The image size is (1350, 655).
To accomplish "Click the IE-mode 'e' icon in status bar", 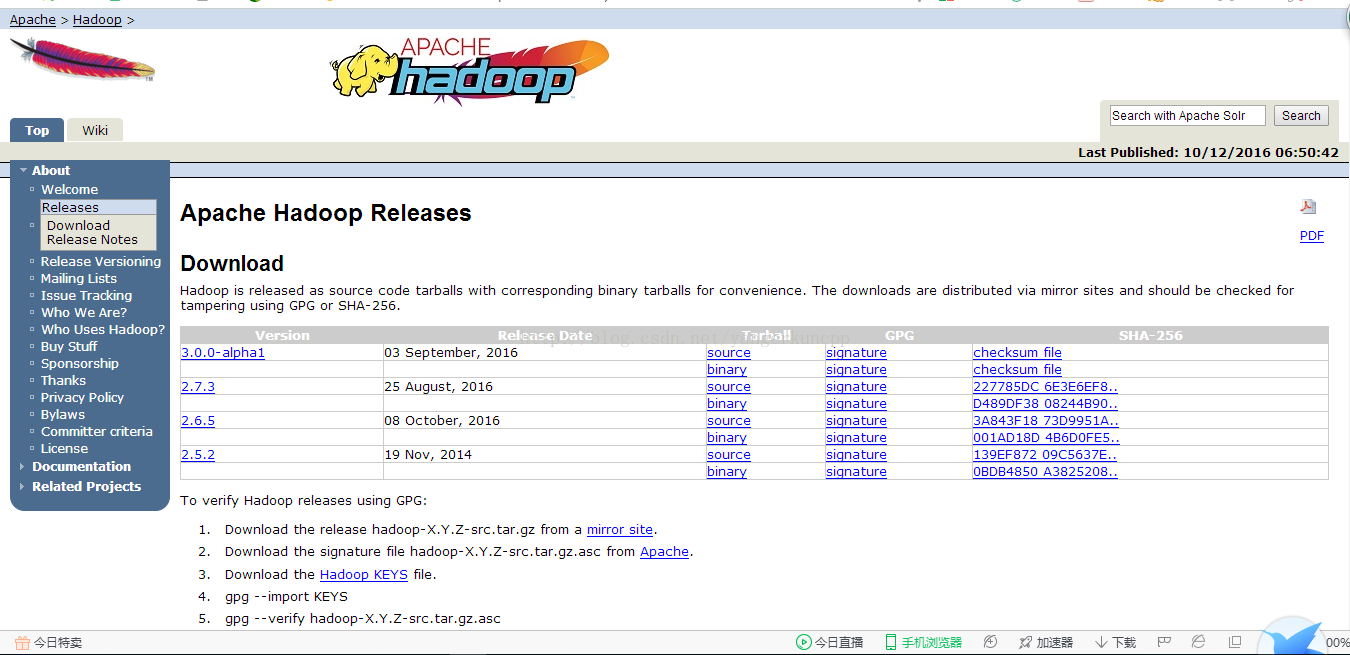I will (x=1198, y=642).
